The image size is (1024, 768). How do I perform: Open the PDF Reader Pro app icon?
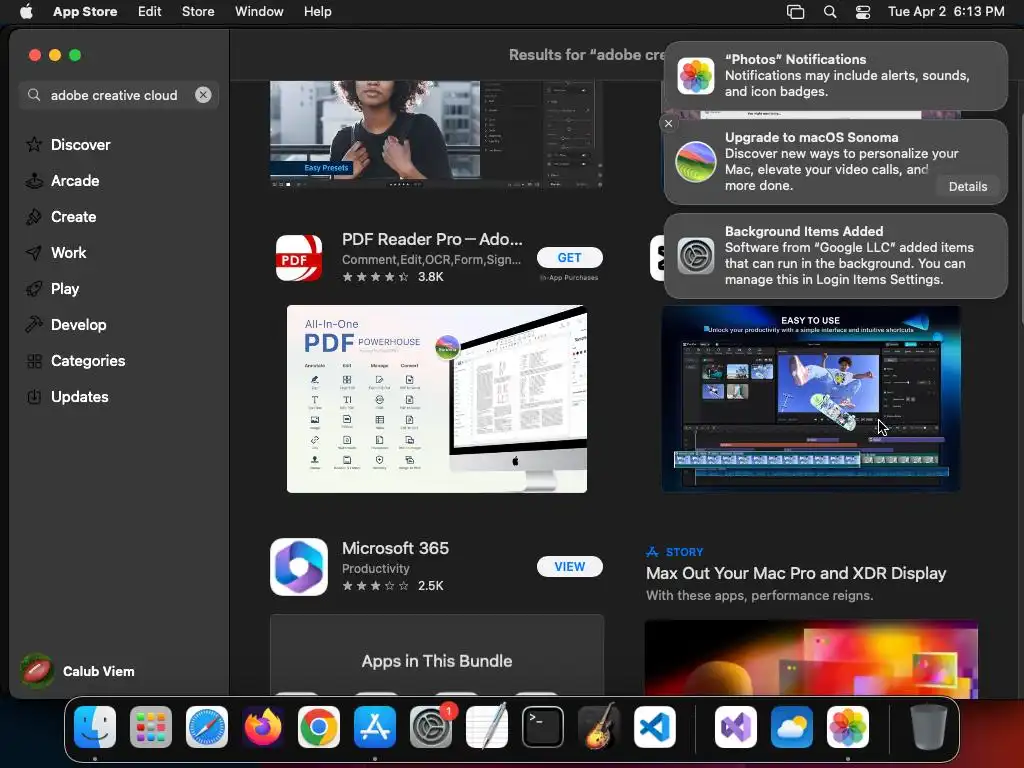pyautogui.click(x=298, y=258)
